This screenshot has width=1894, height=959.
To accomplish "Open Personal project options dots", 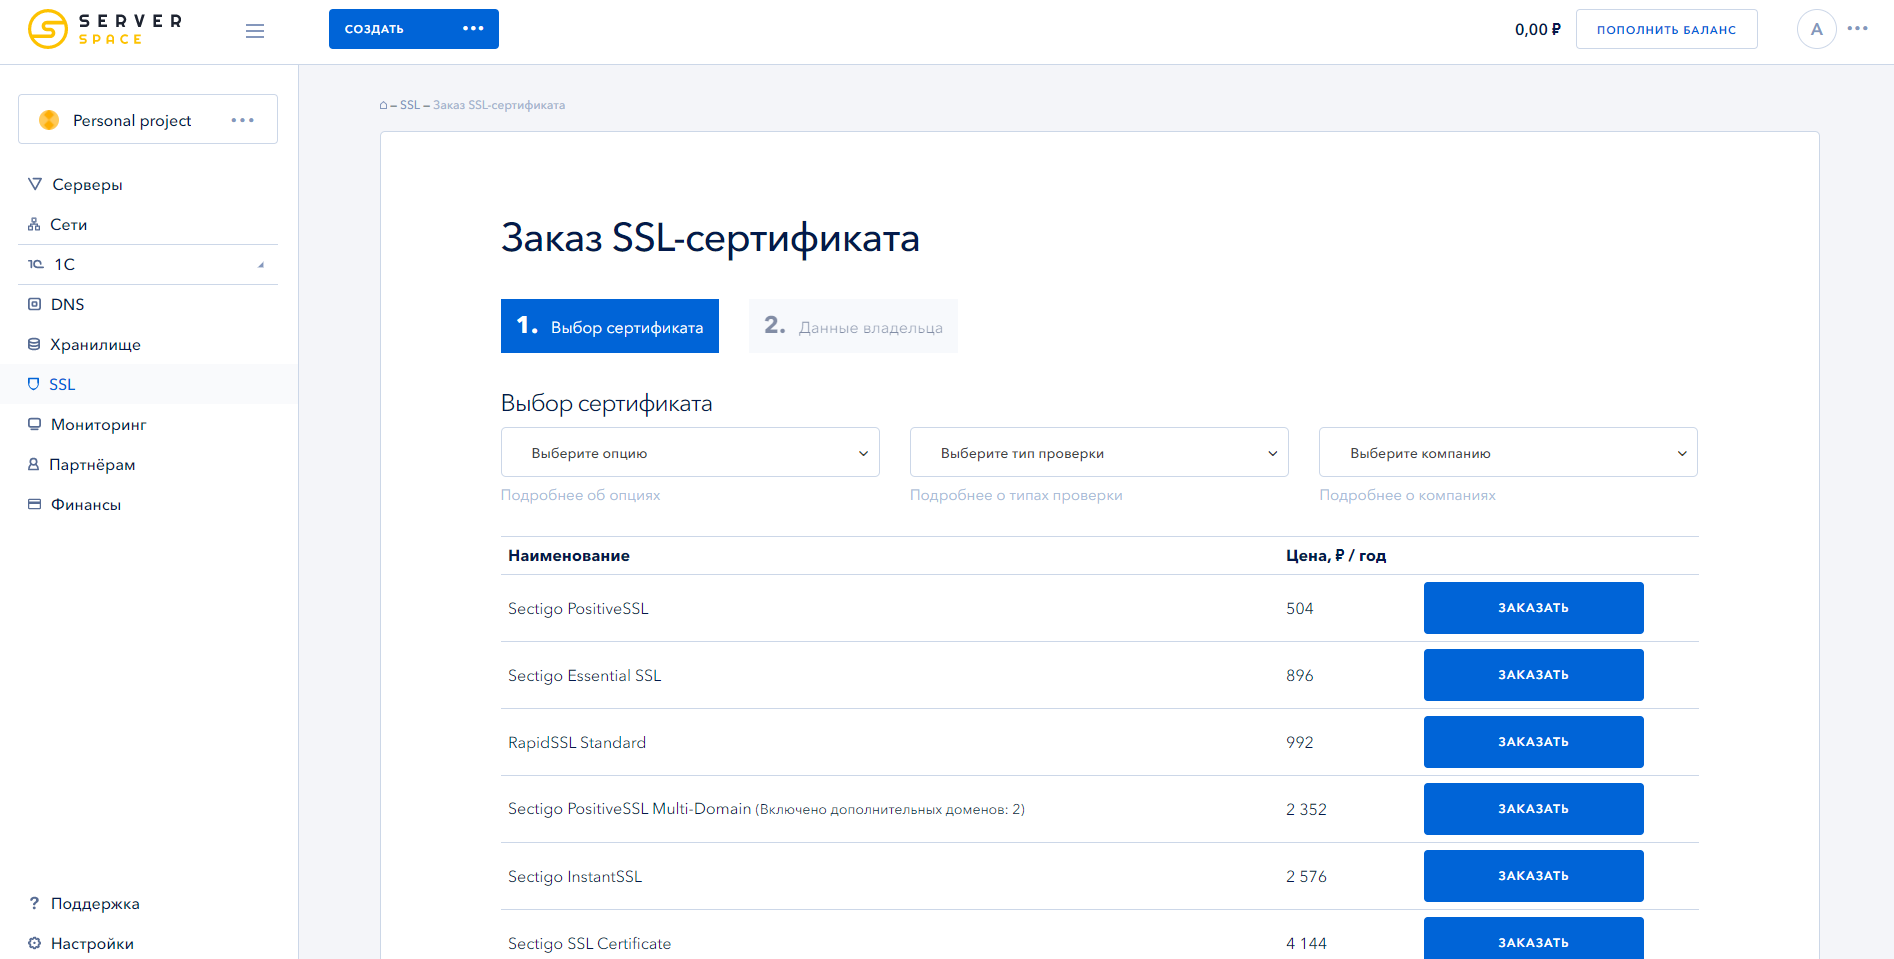I will point(243,120).
